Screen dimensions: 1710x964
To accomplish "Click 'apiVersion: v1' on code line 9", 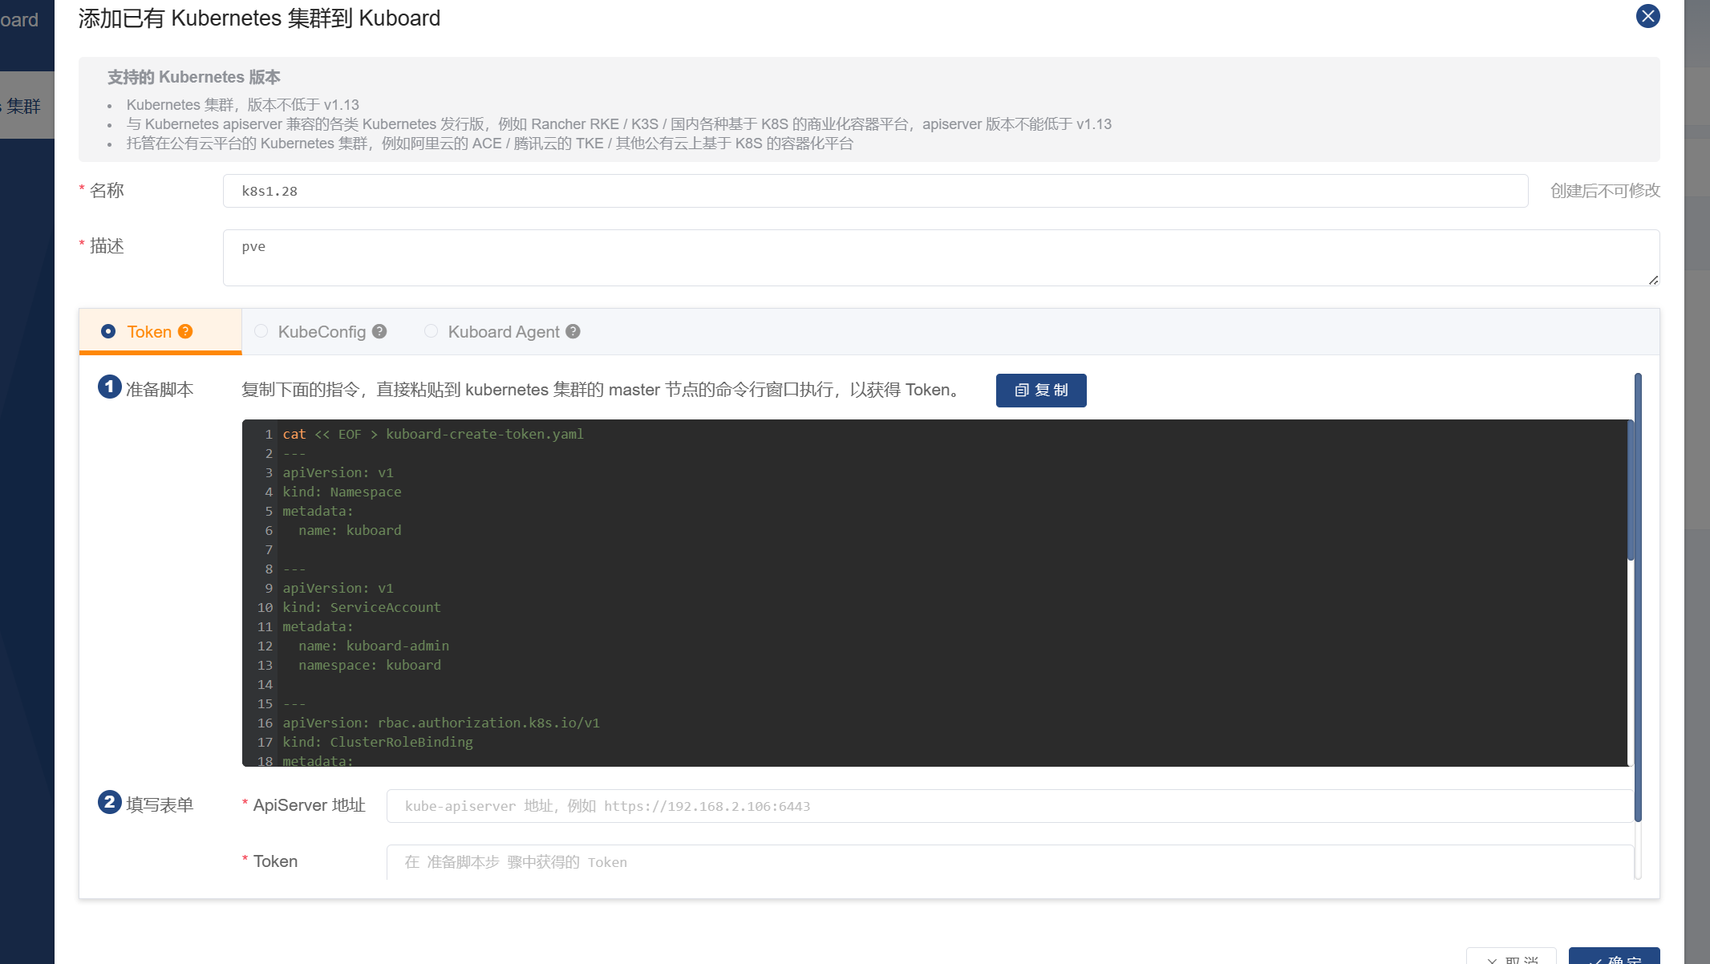I will point(338,588).
